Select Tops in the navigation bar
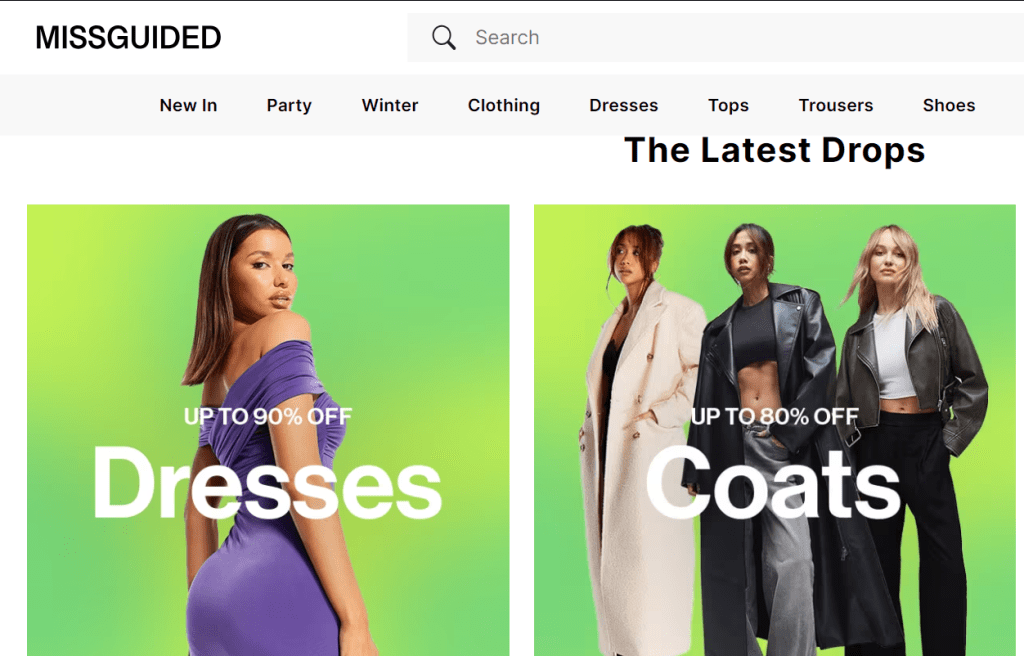This screenshot has height=656, width=1024. 728,106
